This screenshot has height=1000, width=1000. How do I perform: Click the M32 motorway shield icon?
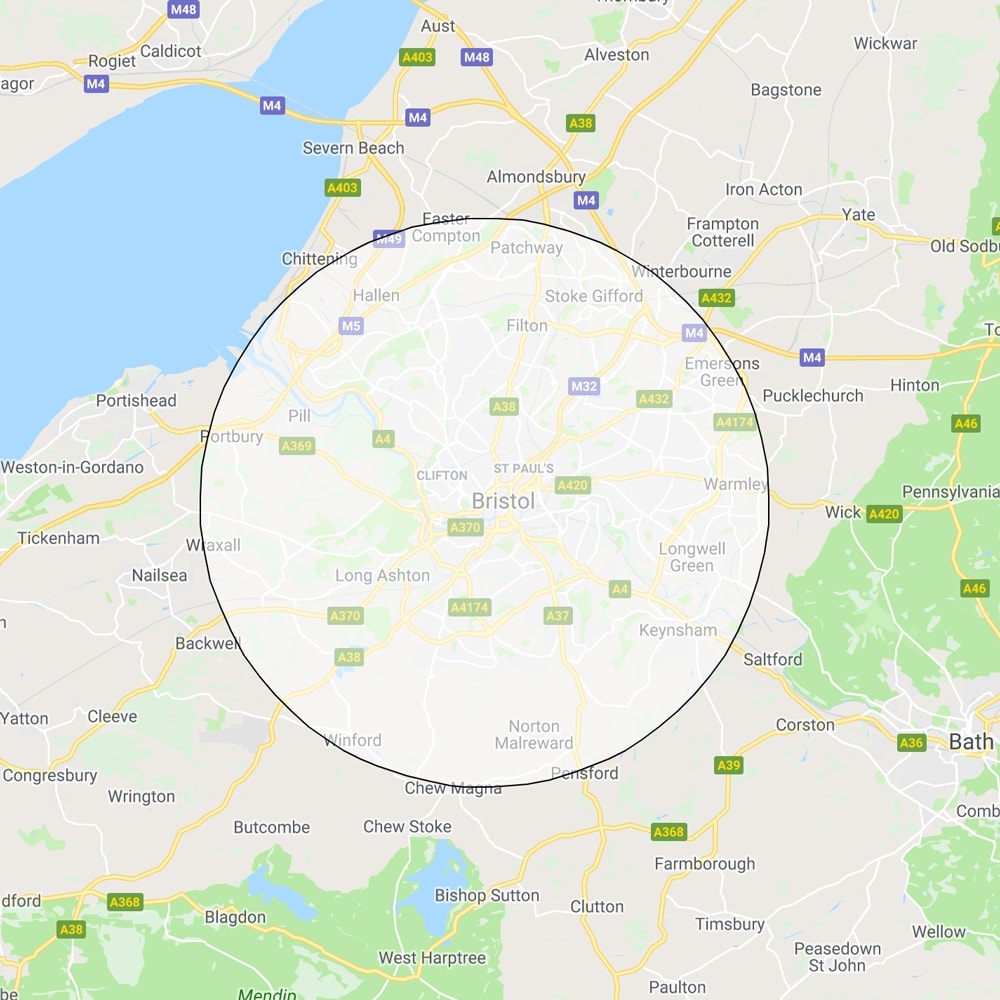[x=584, y=386]
